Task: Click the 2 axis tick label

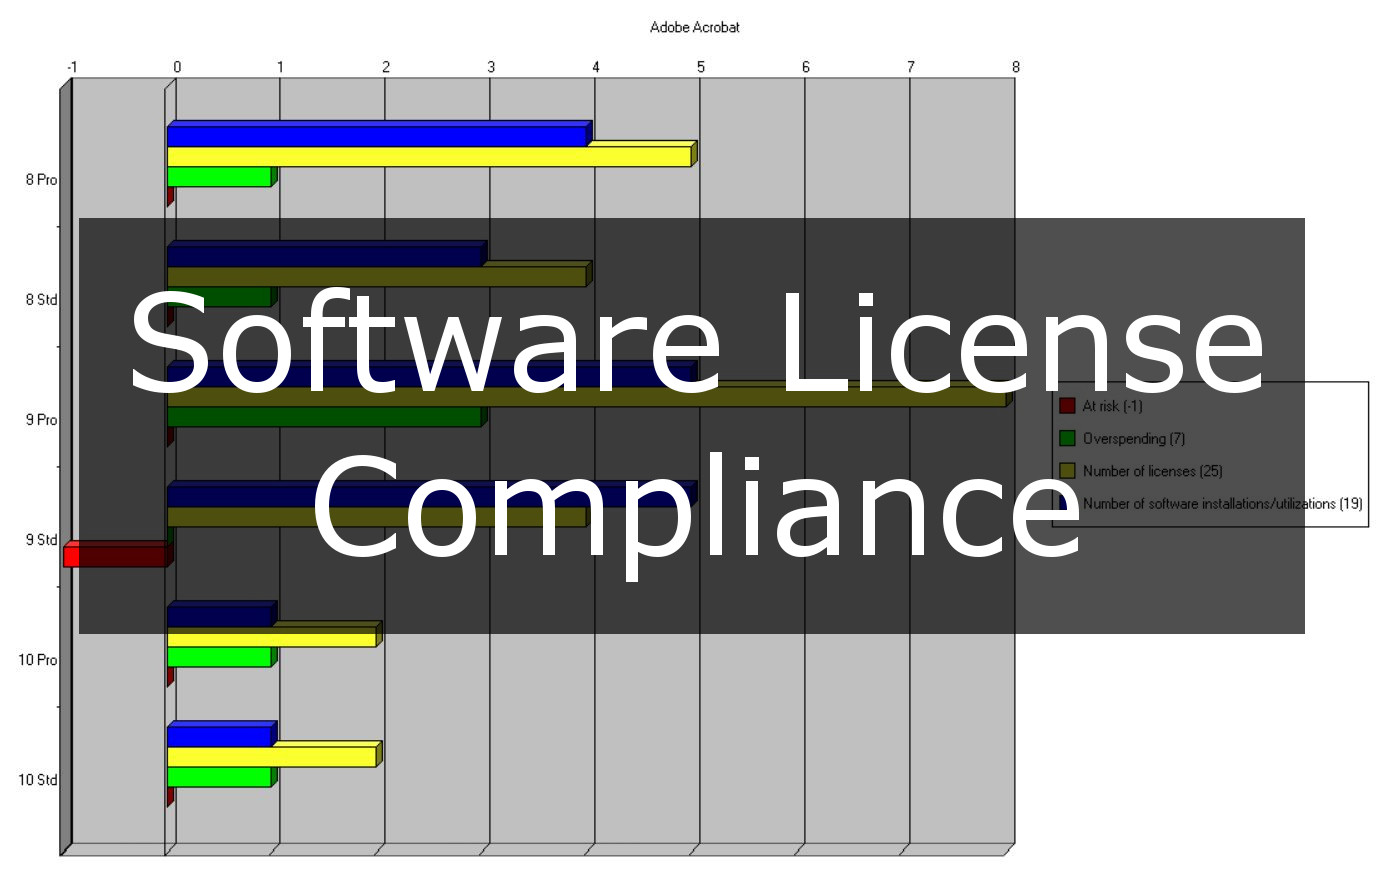Action: tap(386, 67)
